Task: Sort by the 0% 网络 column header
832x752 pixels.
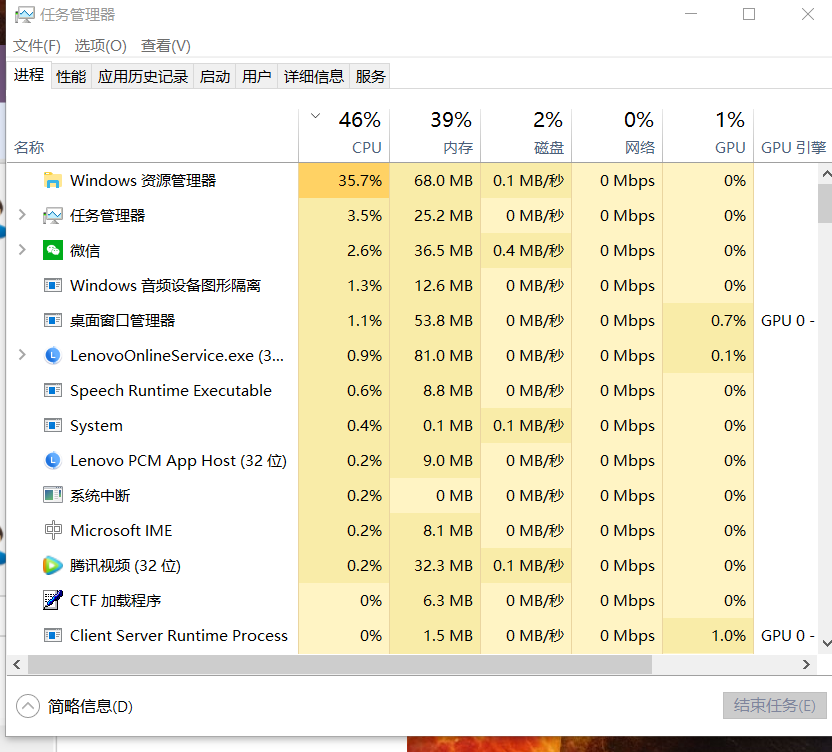Action: (x=617, y=135)
